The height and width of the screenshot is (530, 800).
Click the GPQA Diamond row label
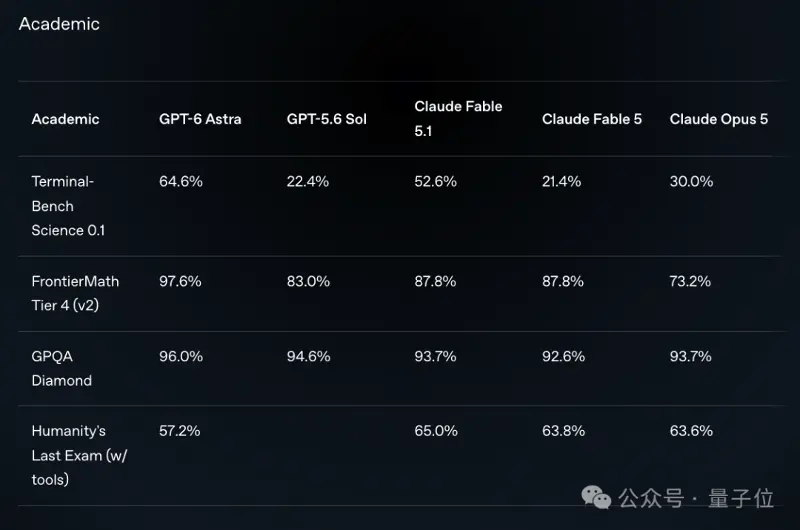click(62, 368)
